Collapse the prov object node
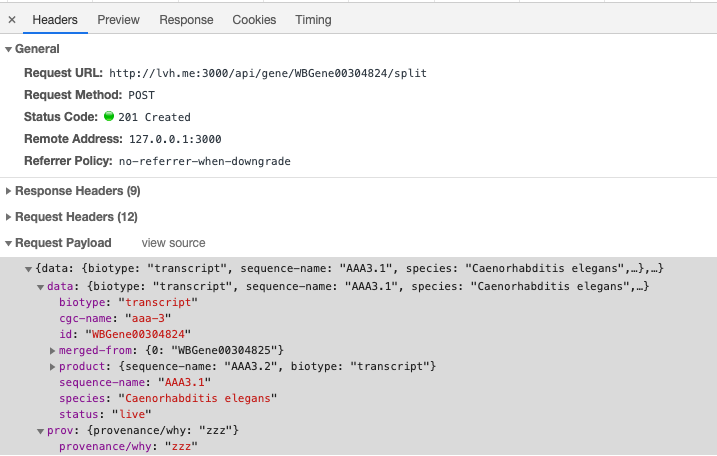The width and height of the screenshot is (717, 456). [x=40, y=431]
